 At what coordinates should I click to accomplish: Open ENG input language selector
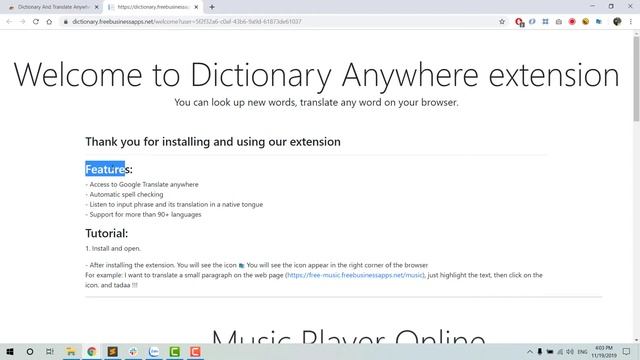582,351
